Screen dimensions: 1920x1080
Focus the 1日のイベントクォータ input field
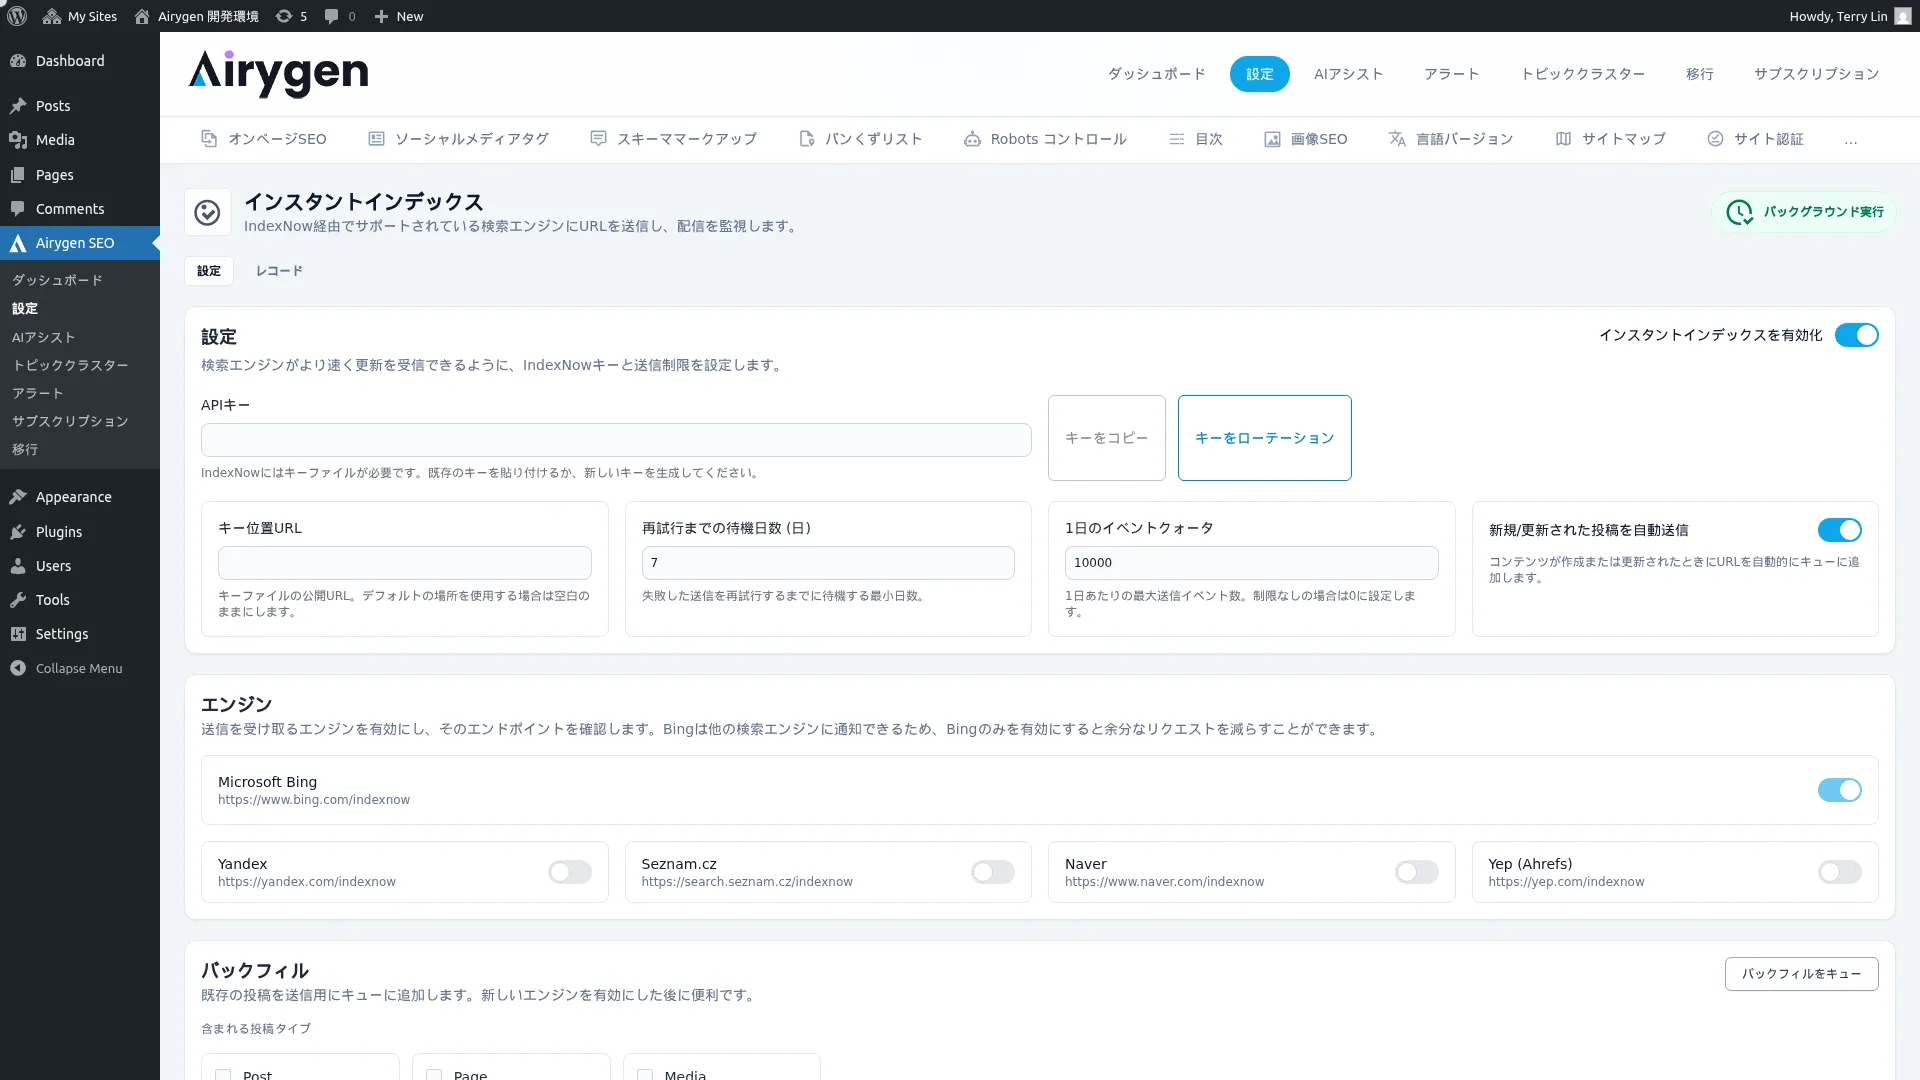click(1251, 563)
